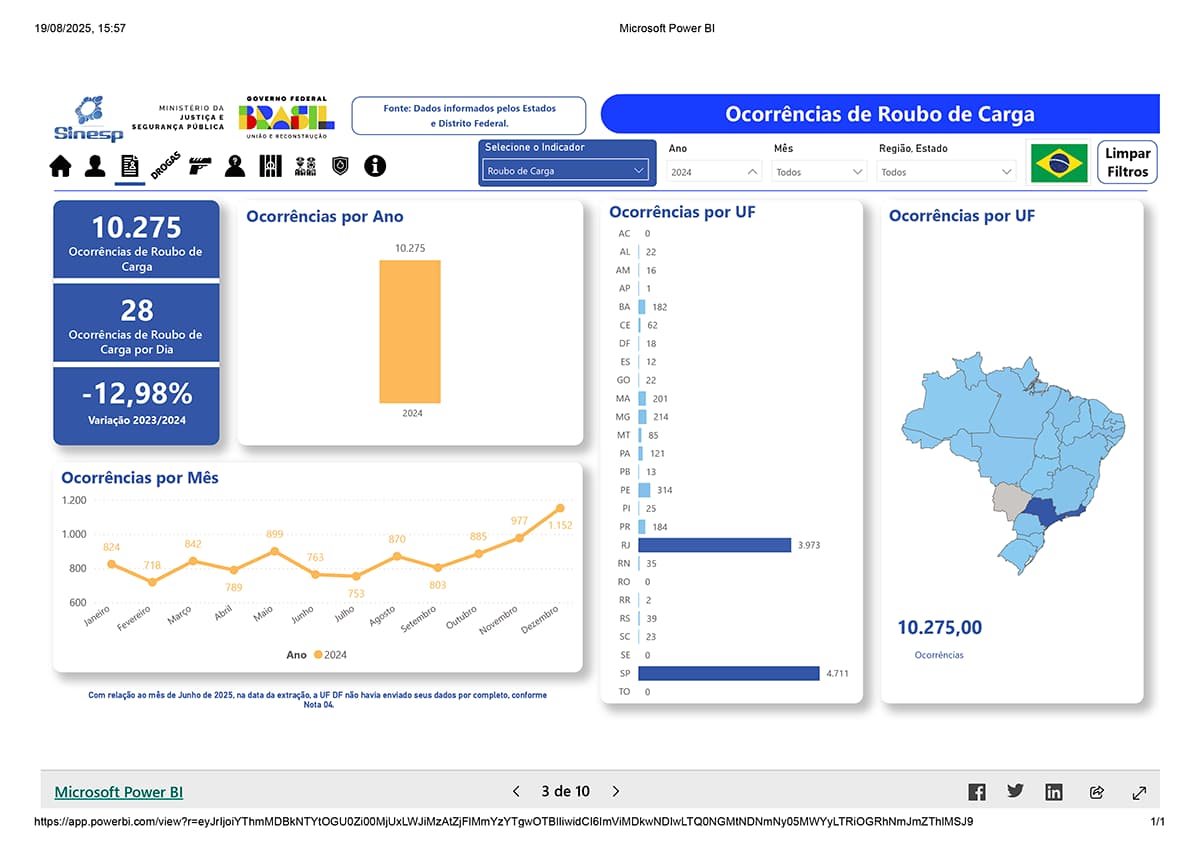This screenshot has width=1200, height=848.
Task: Click the 28 occurrences per day card
Action: [136, 323]
